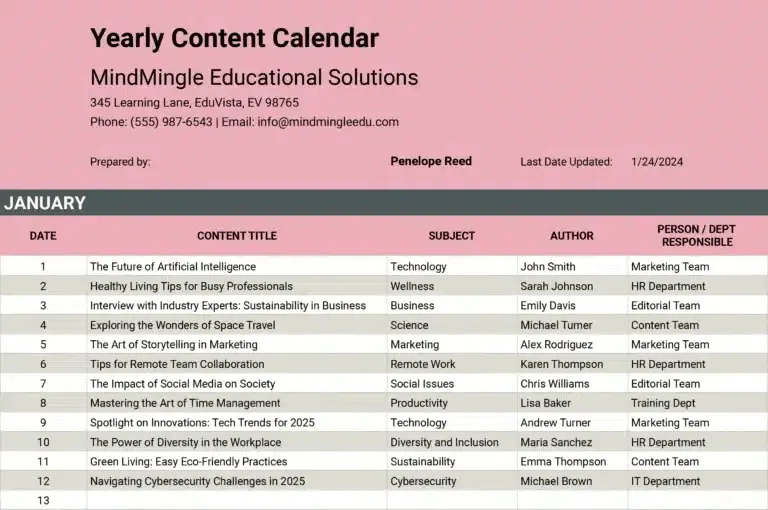Select the CONTENT TITLE column header
Viewport: 768px width, 510px height.
[237, 236]
